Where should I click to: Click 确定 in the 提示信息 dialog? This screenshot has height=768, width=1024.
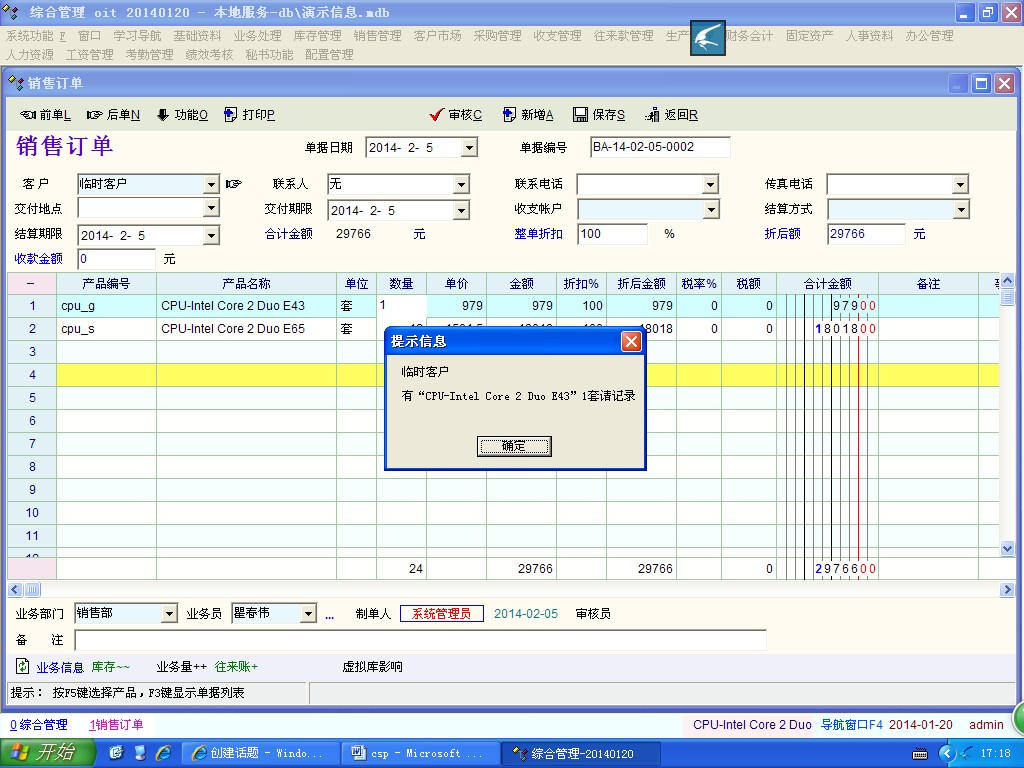click(514, 446)
